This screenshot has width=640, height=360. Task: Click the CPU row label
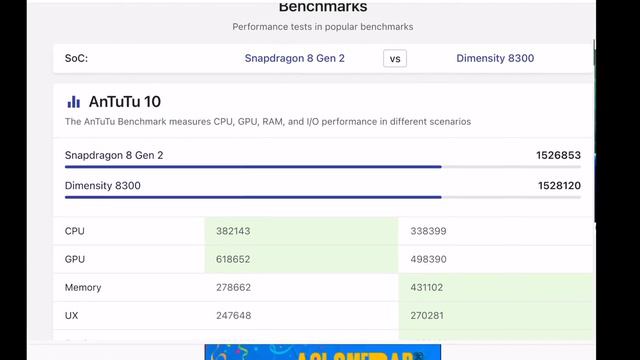pos(75,231)
